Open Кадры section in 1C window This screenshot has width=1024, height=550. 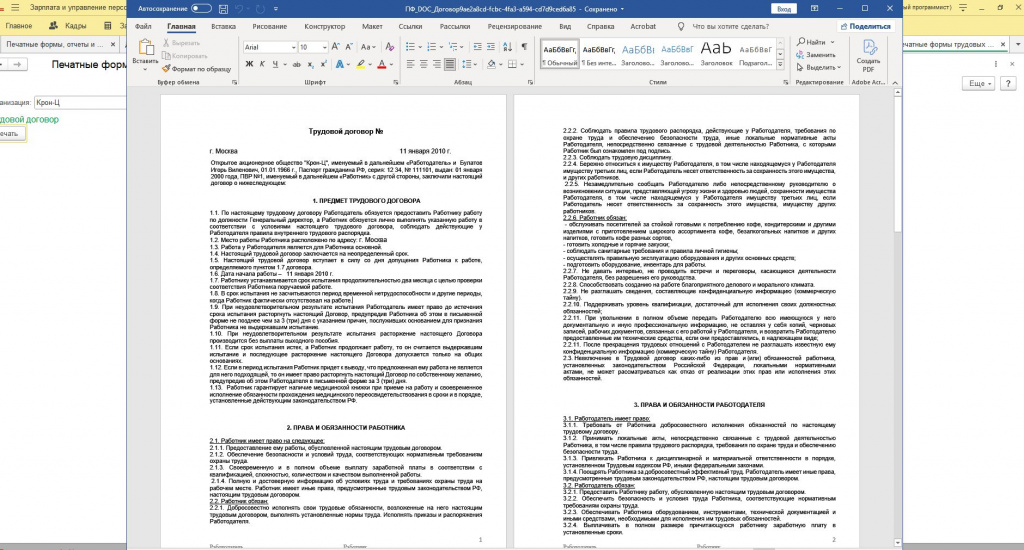click(69, 26)
